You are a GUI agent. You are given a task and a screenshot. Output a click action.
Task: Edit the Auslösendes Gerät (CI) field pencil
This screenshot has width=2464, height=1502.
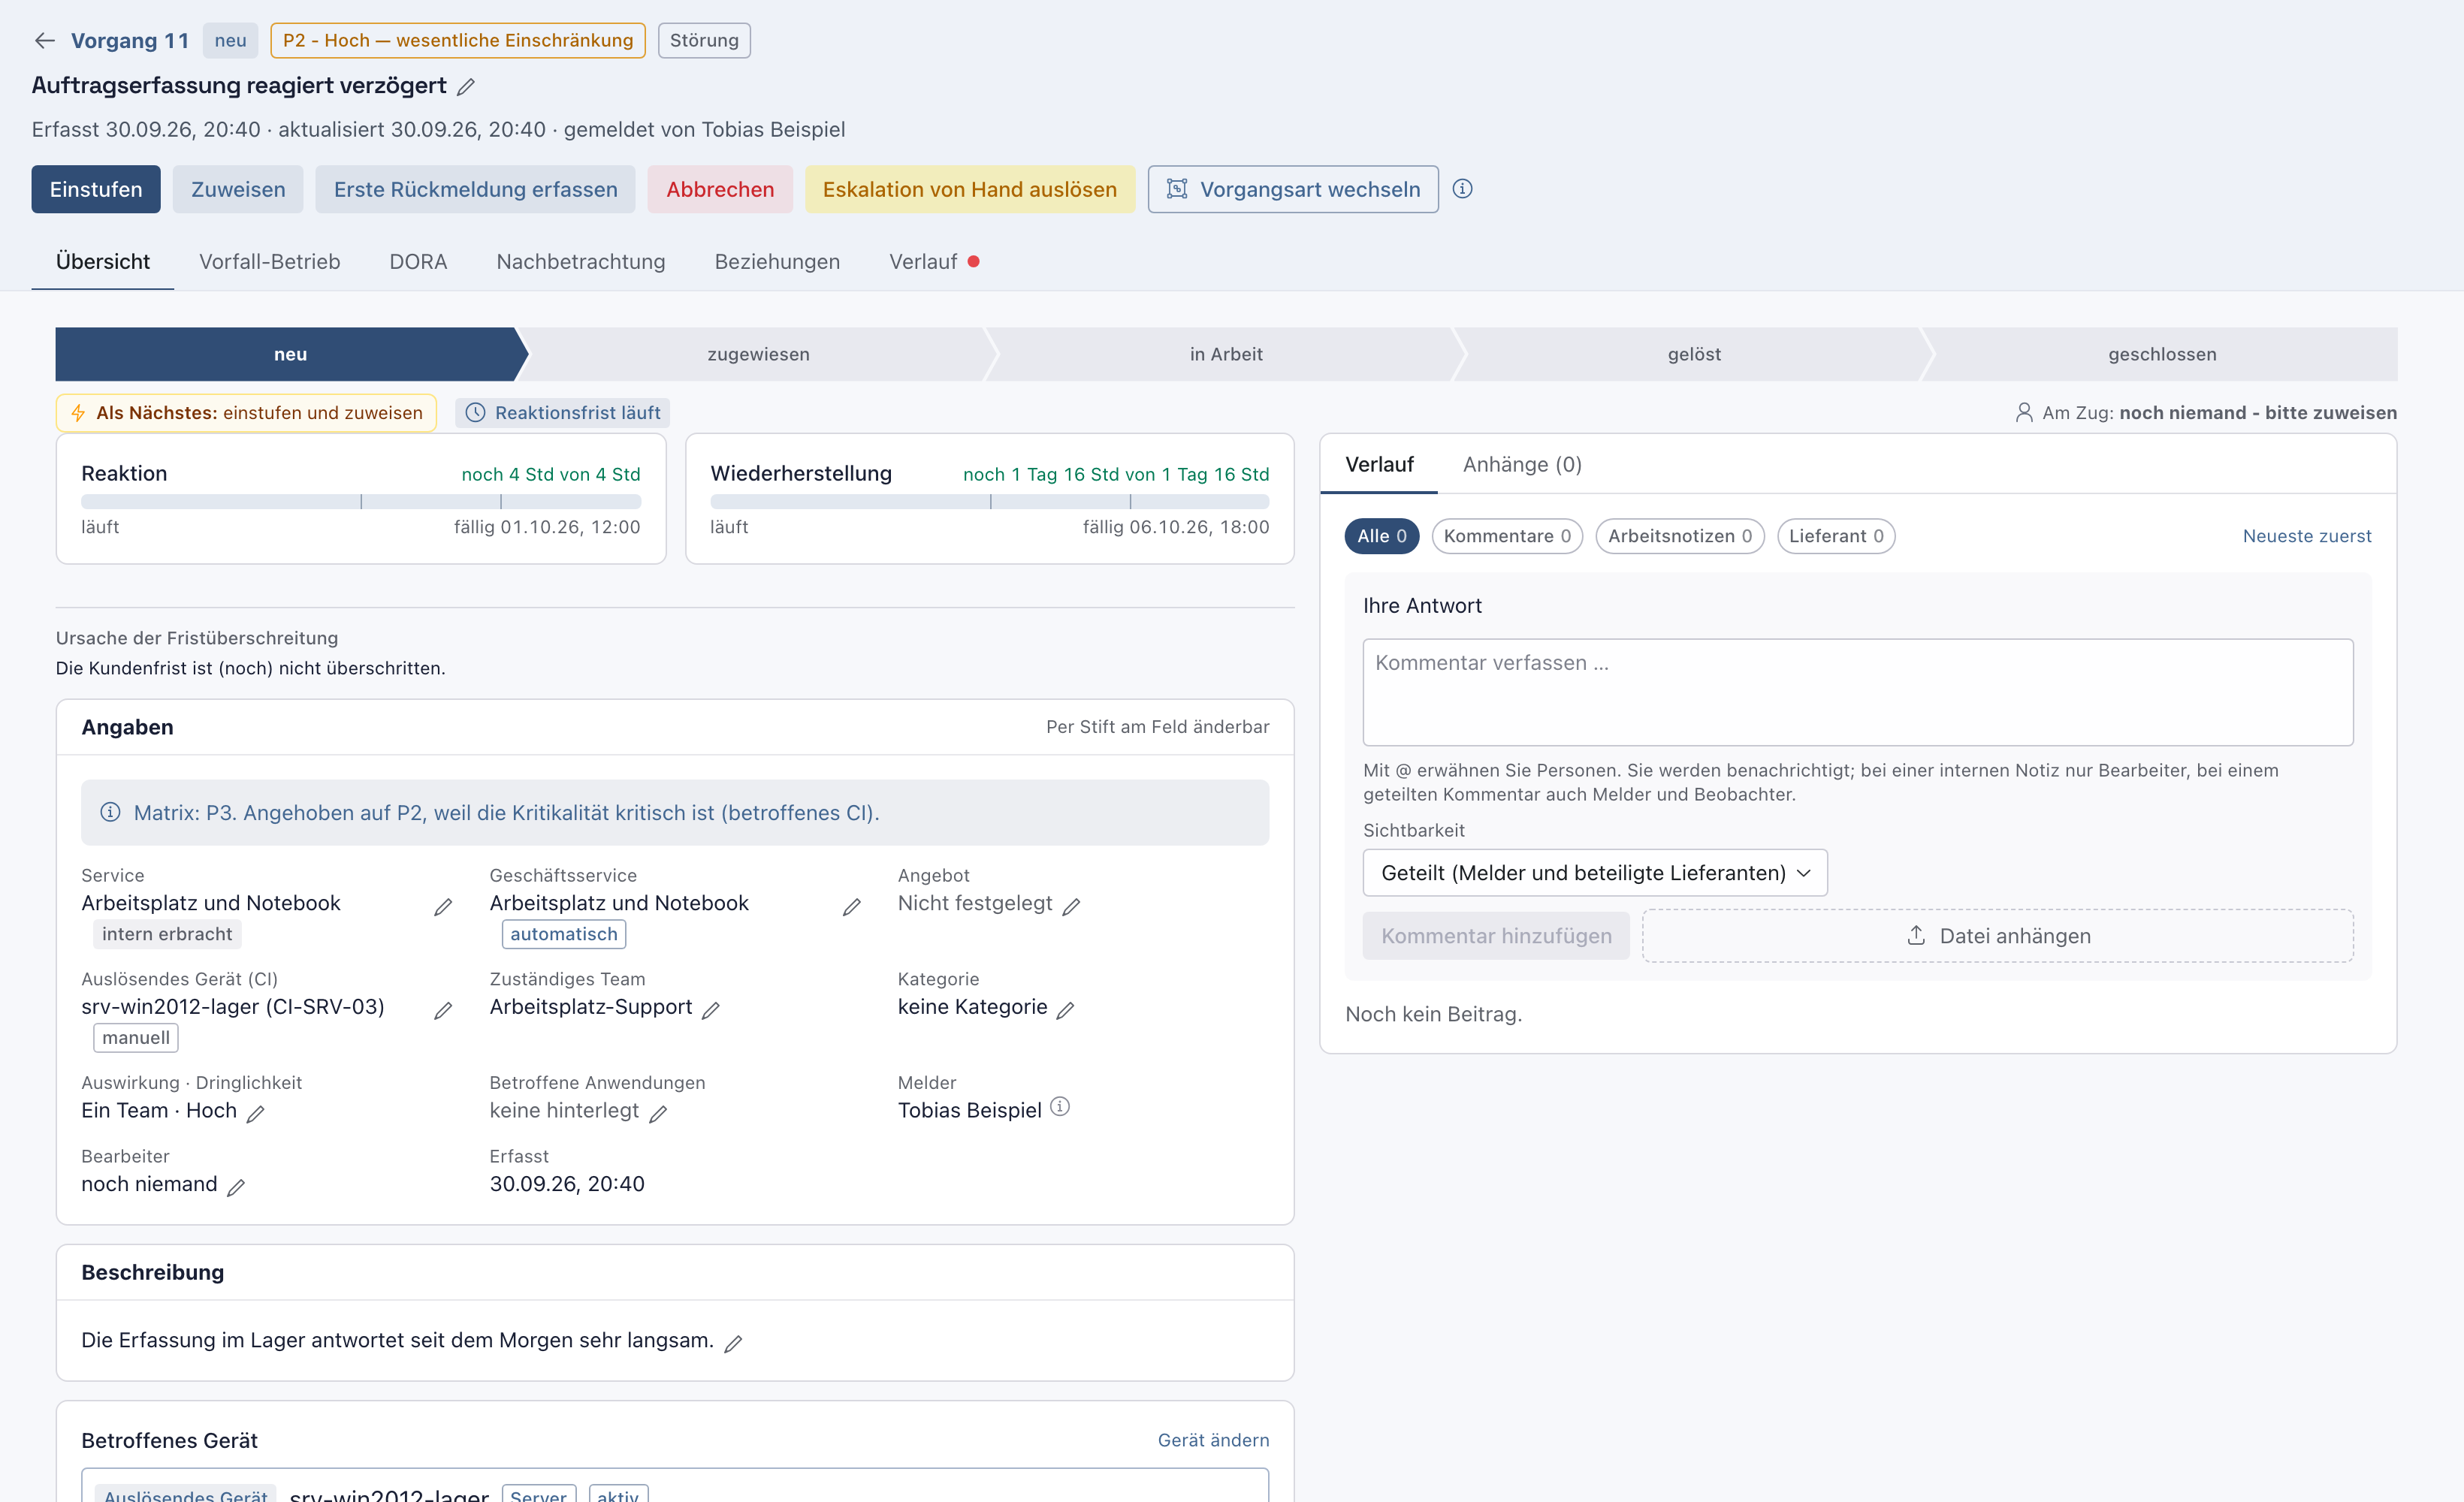click(x=443, y=1011)
